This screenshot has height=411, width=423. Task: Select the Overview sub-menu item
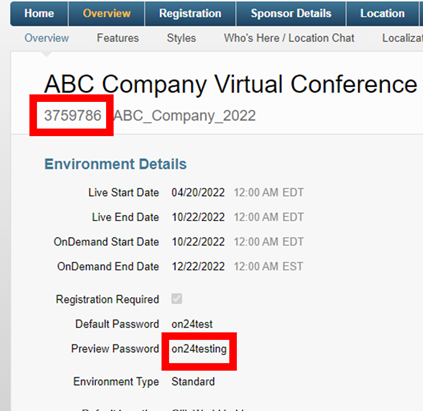tap(47, 38)
